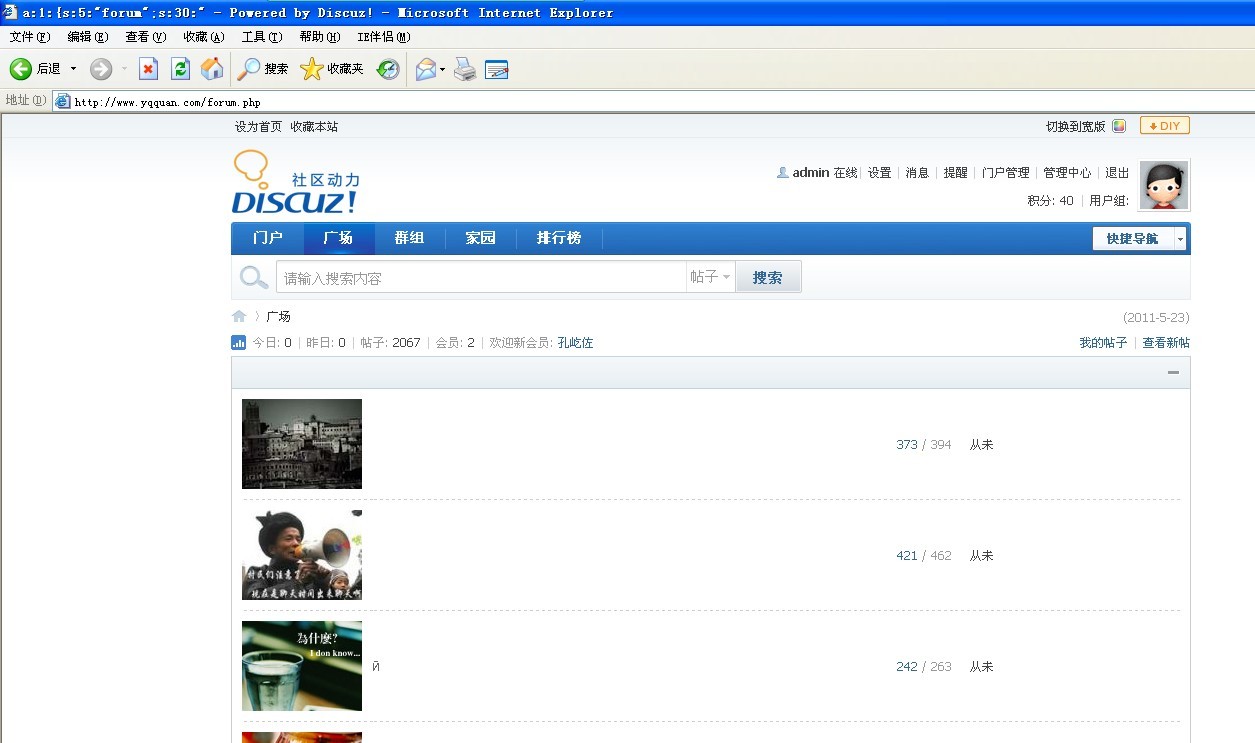Open the History clock icon

coord(388,69)
